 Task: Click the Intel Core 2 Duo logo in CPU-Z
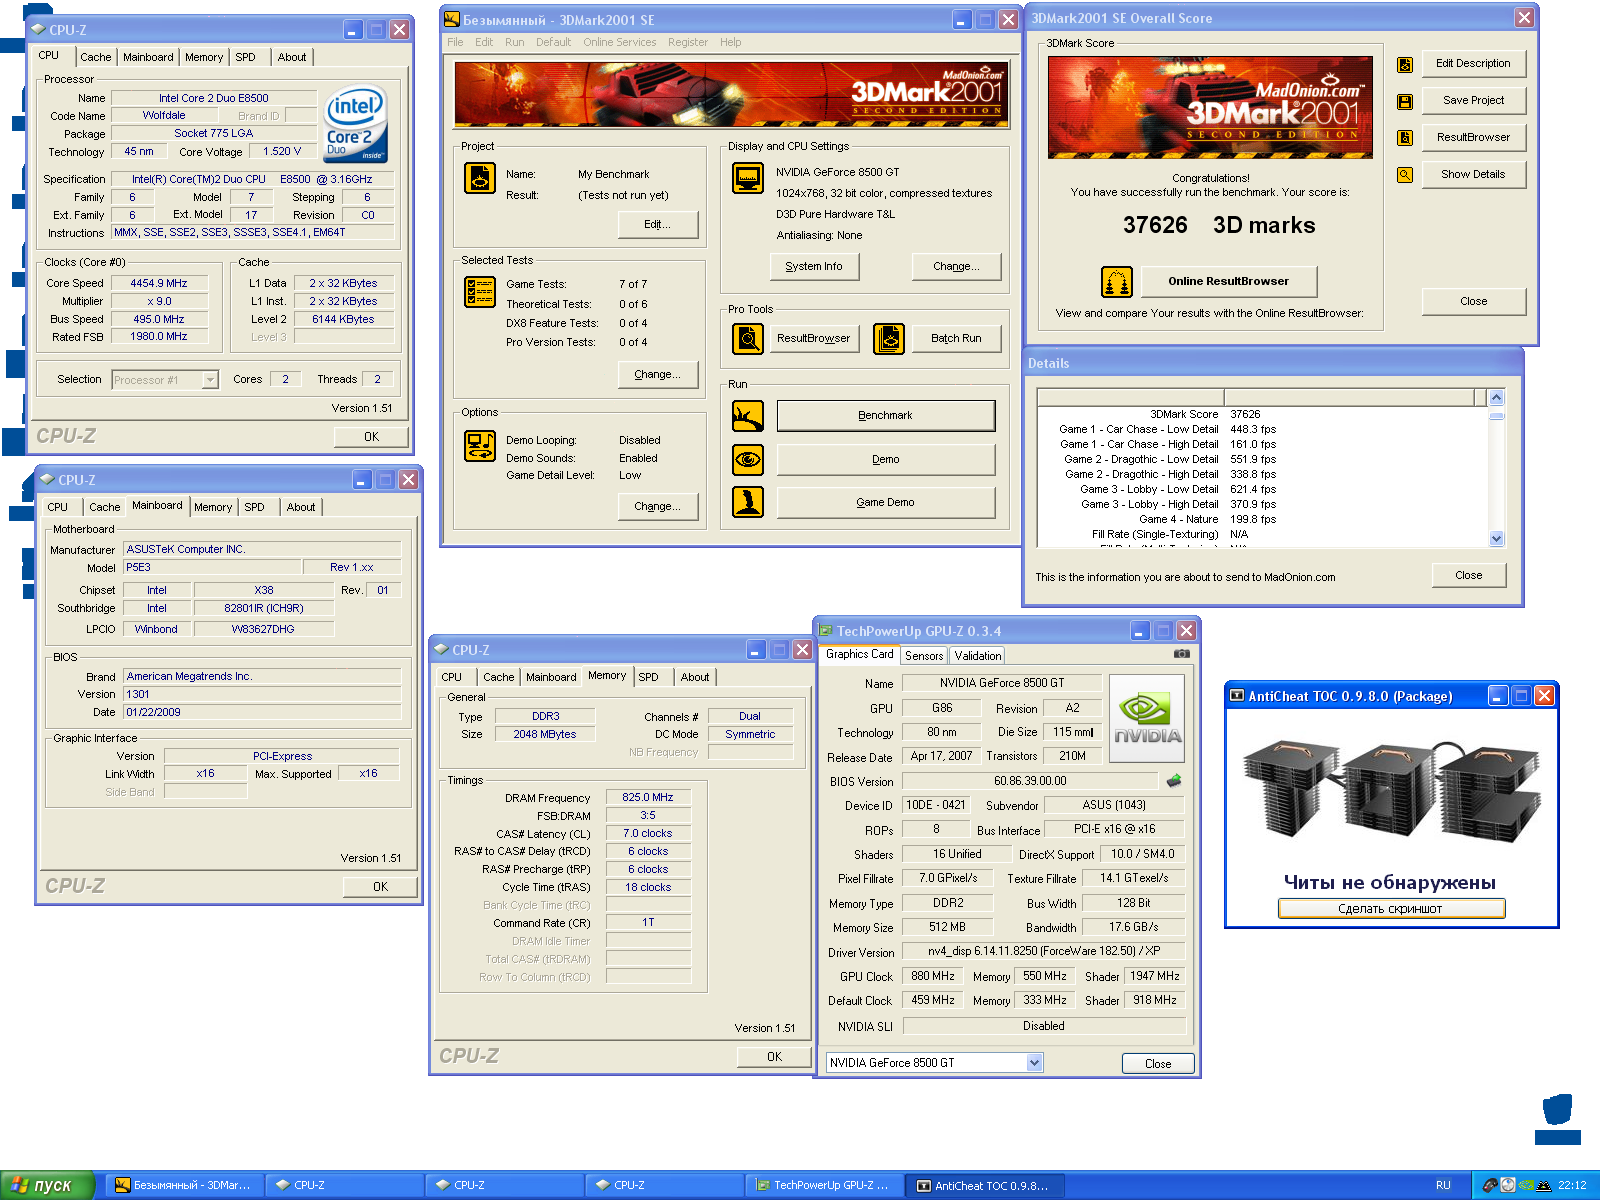click(355, 126)
